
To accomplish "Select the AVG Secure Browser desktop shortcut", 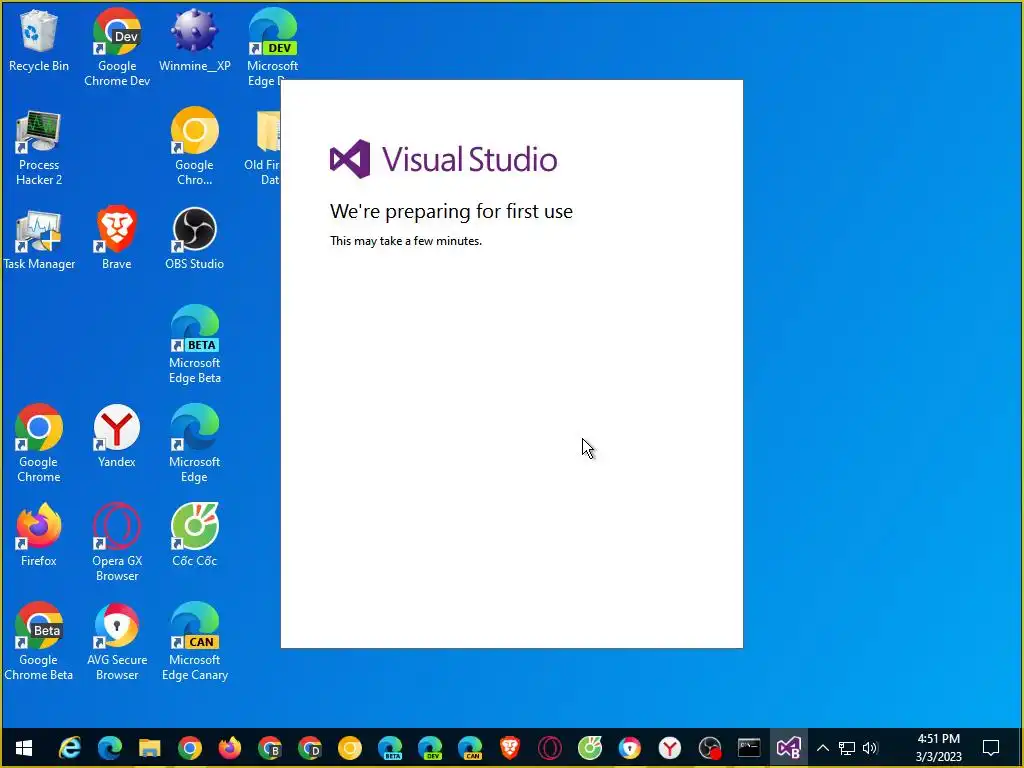I will (117, 642).
